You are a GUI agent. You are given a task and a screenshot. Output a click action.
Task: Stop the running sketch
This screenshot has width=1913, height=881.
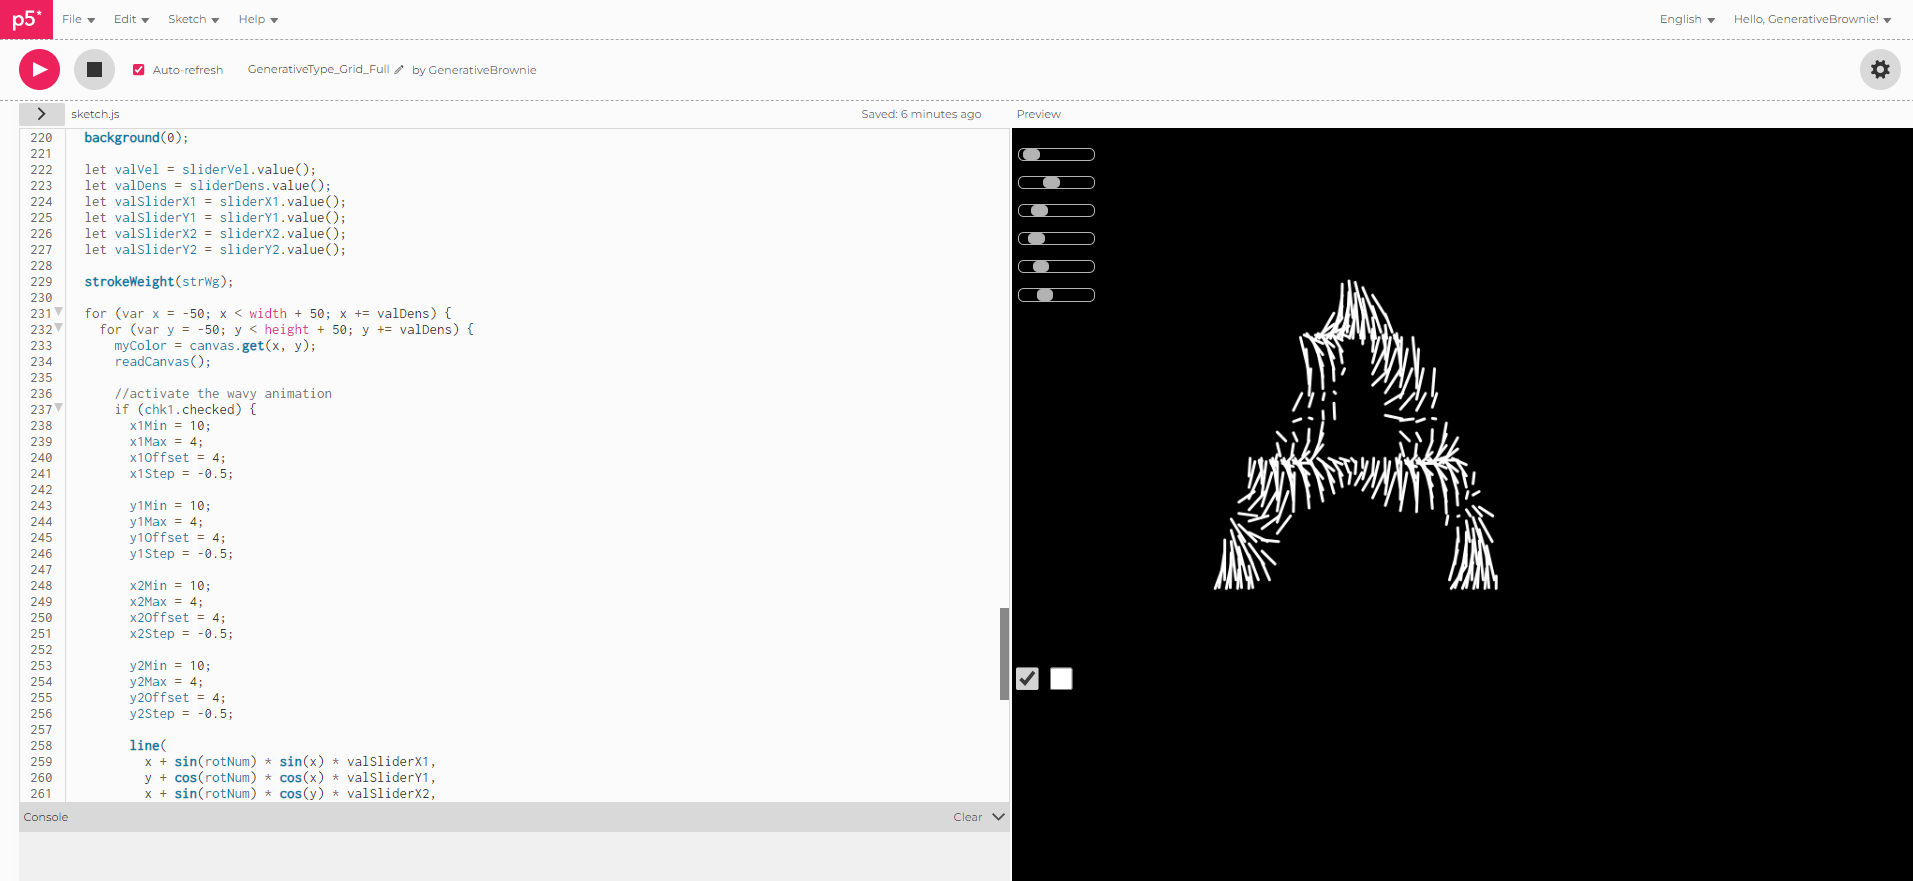click(94, 69)
